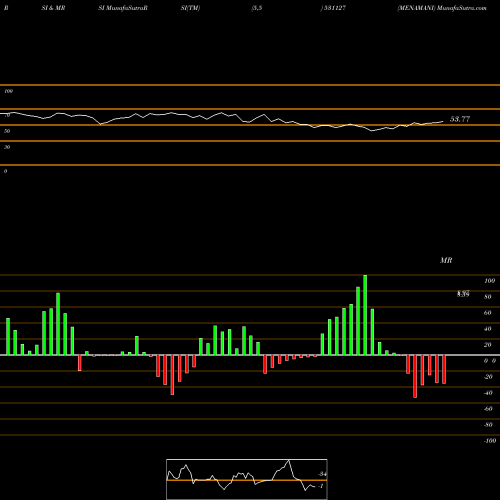
Task: Click the RSI axis label 30
Action: tap(7, 147)
